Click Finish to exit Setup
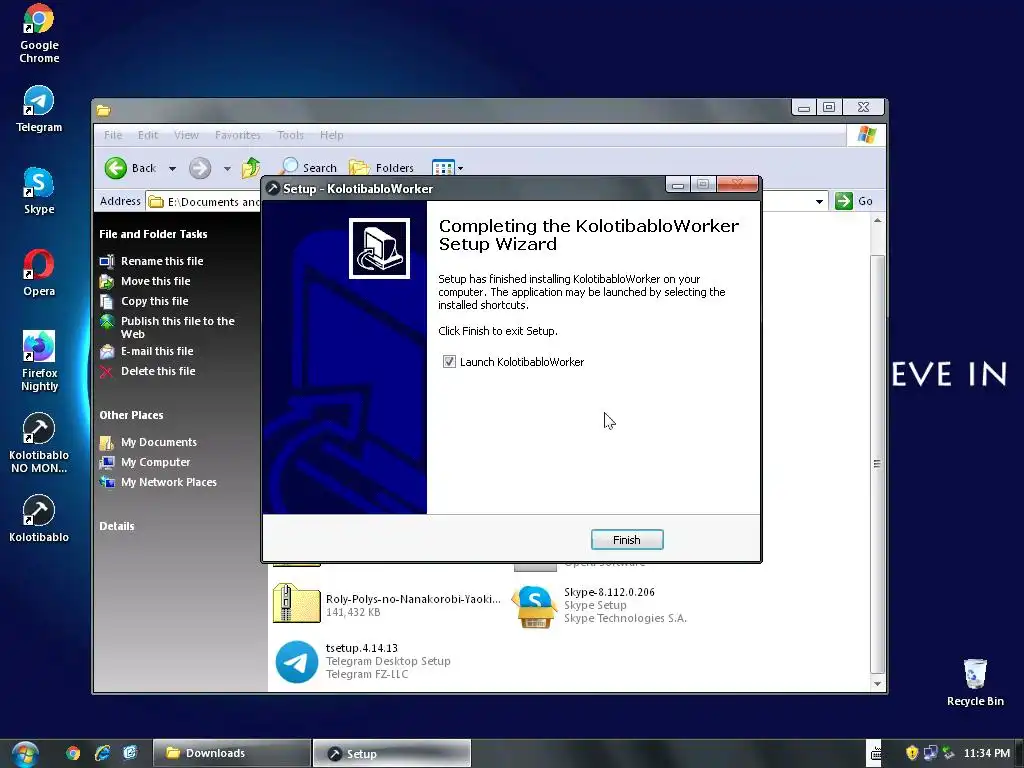 tap(627, 540)
